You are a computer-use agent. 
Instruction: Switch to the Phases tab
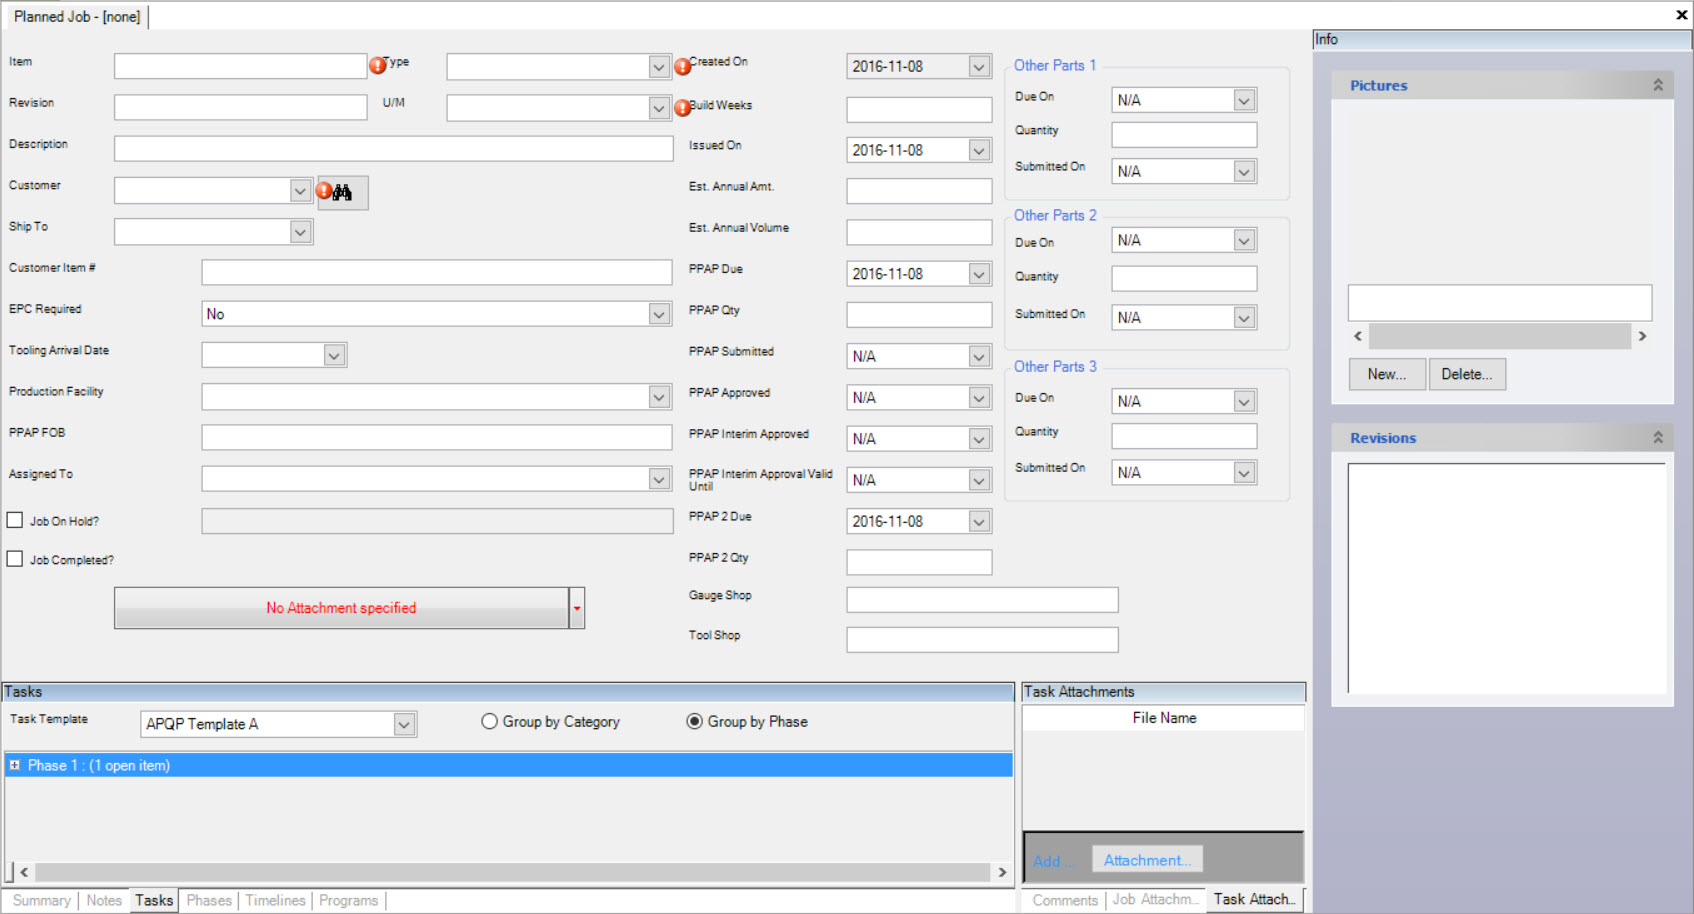(209, 900)
